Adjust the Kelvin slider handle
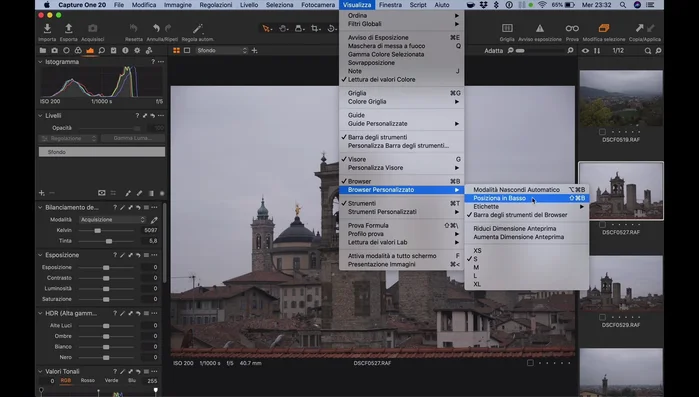Image resolution: width=699 pixels, height=397 pixels. (97, 230)
